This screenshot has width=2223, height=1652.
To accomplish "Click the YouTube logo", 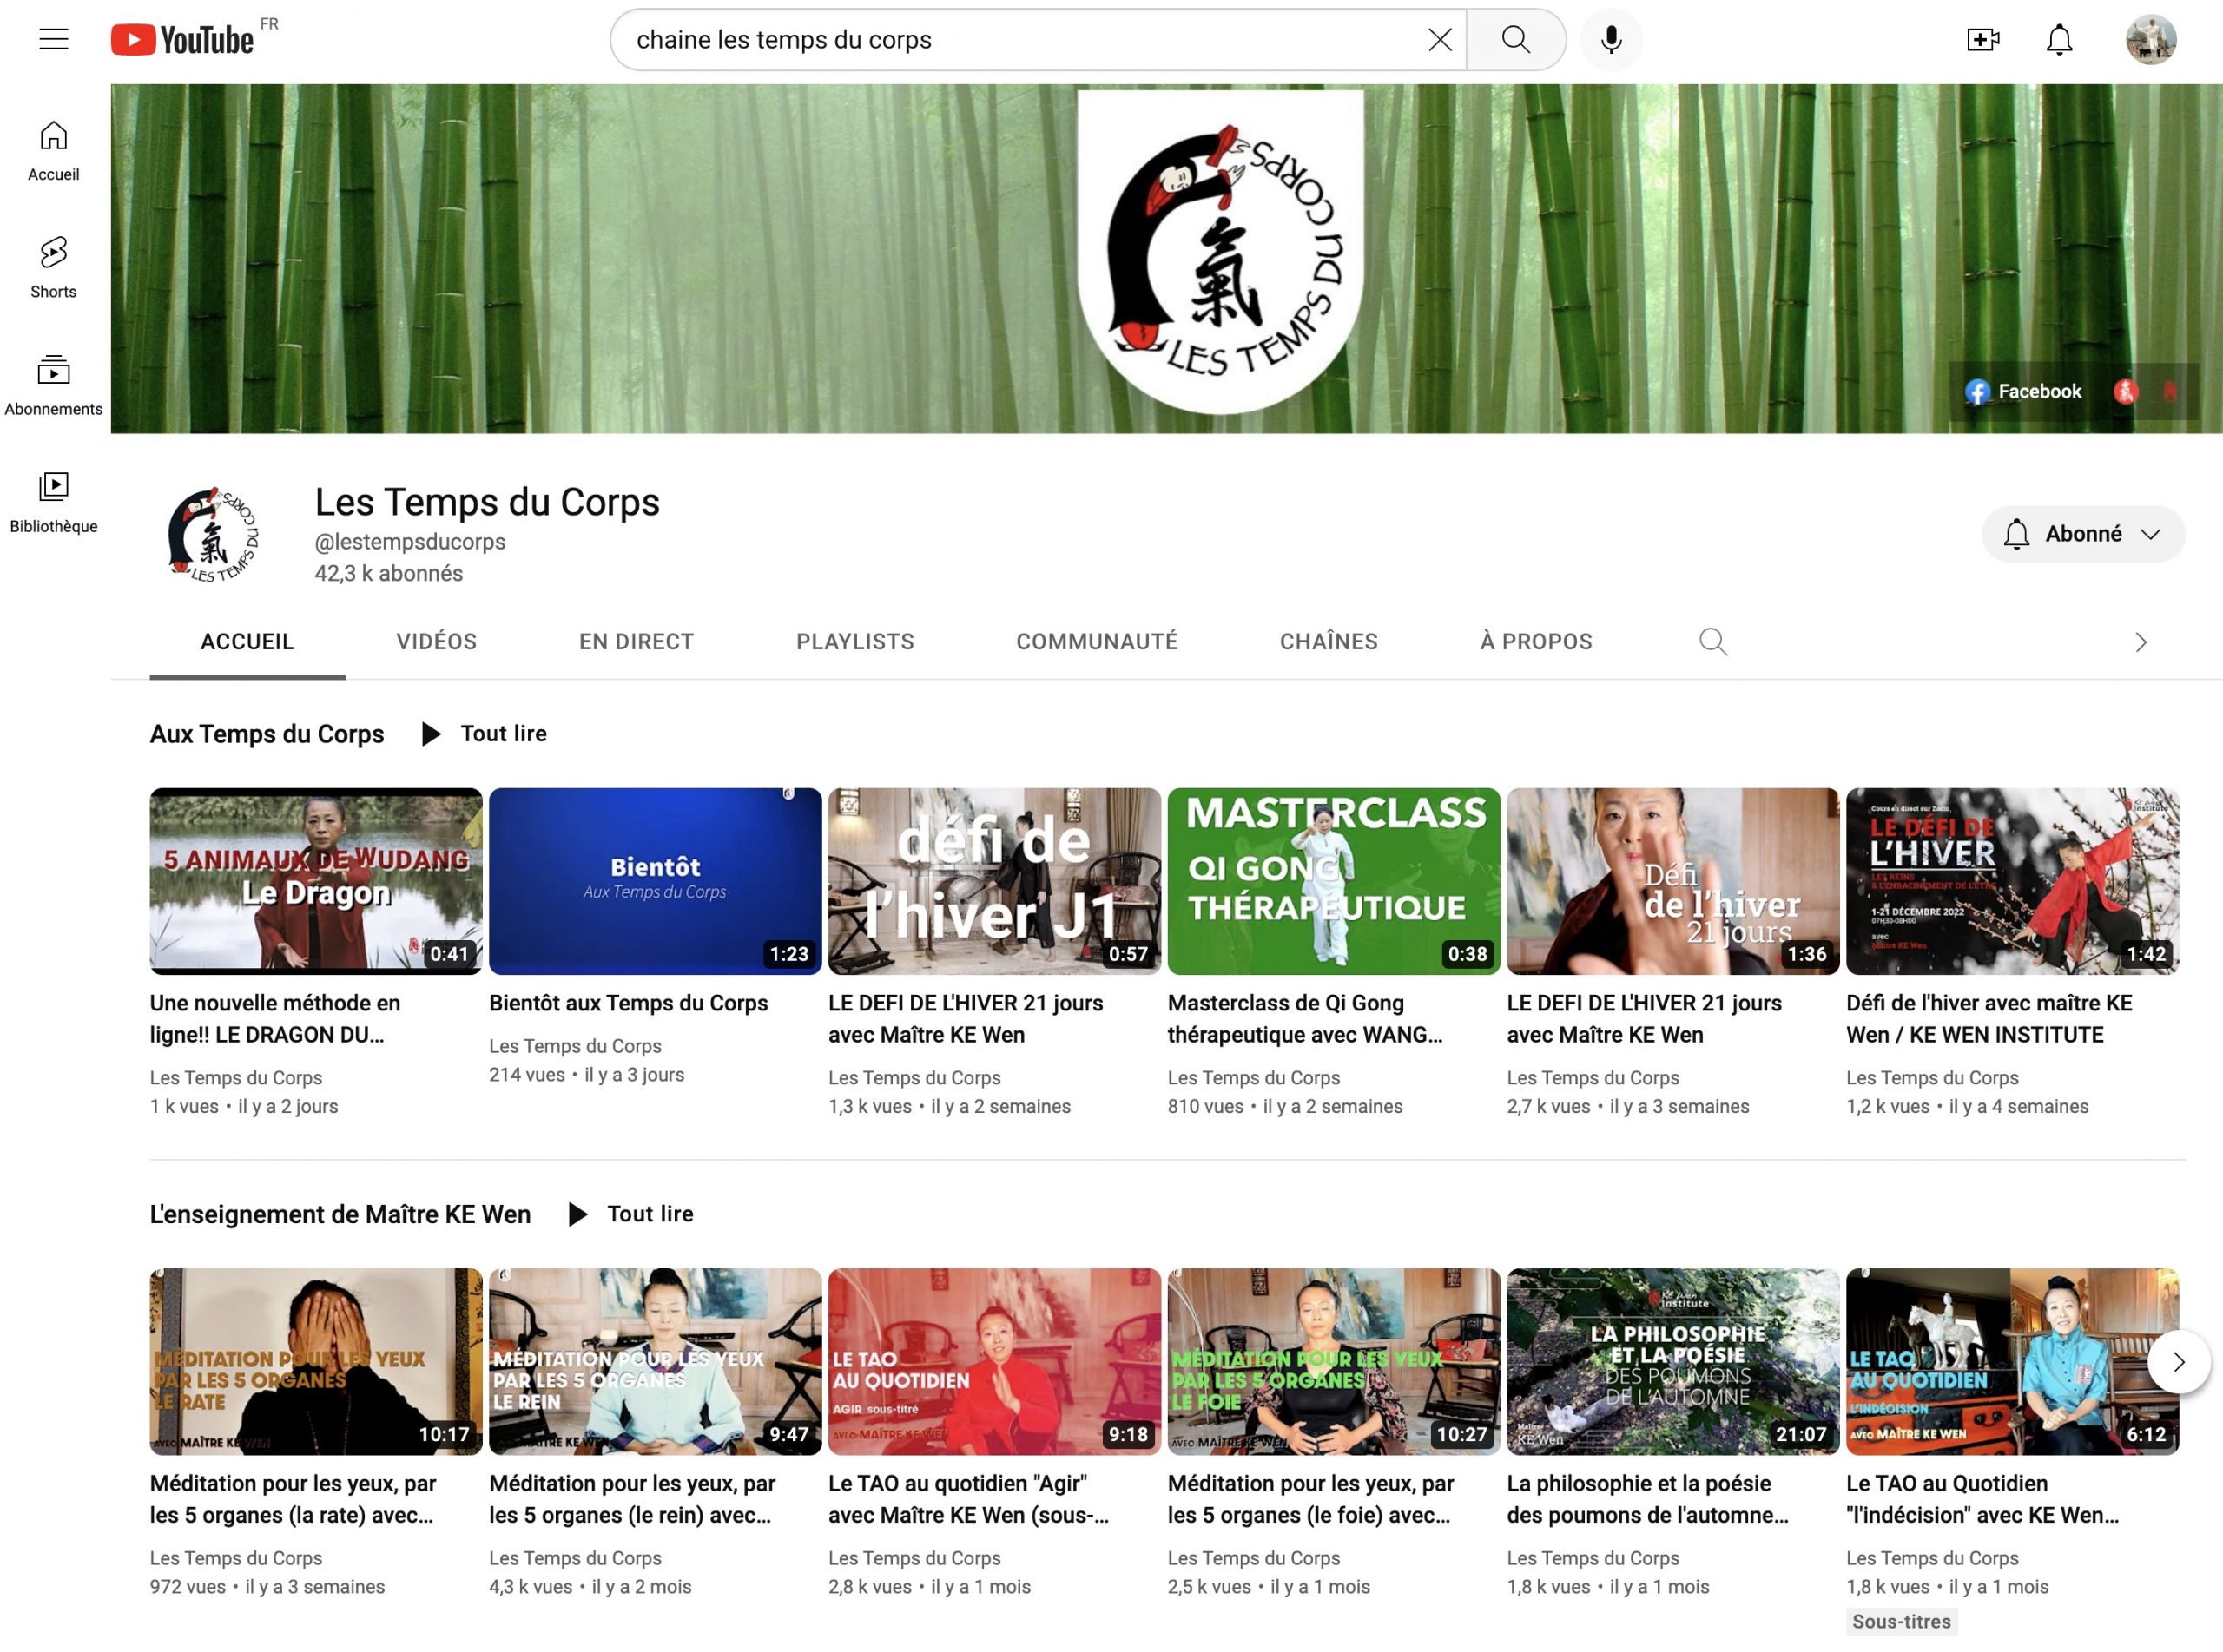I will (x=182, y=39).
